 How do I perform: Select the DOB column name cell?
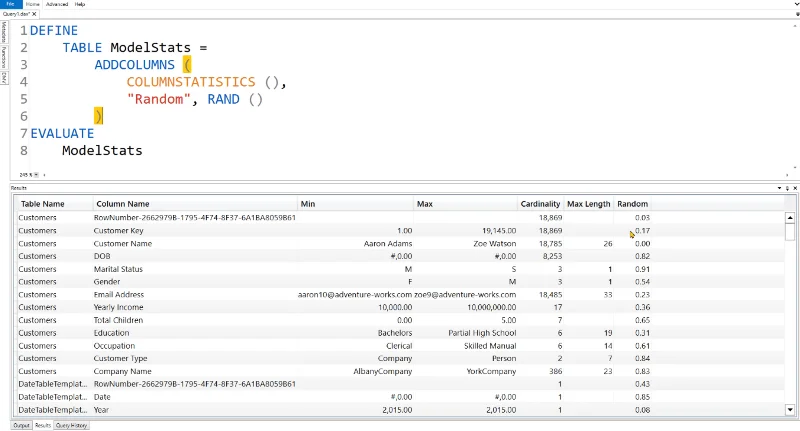(102, 256)
